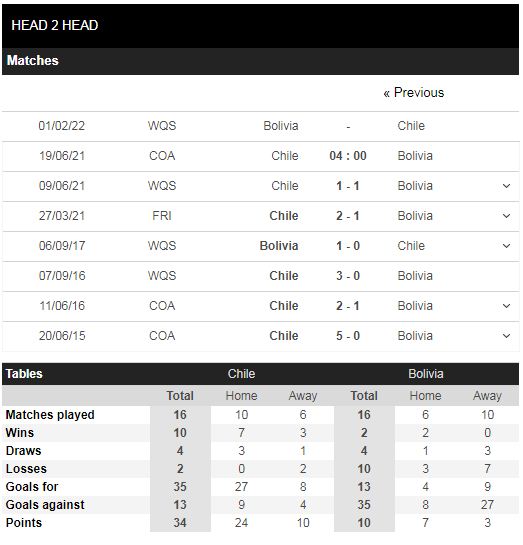Open the Matches section header
523x545 pixels.
click(33, 60)
